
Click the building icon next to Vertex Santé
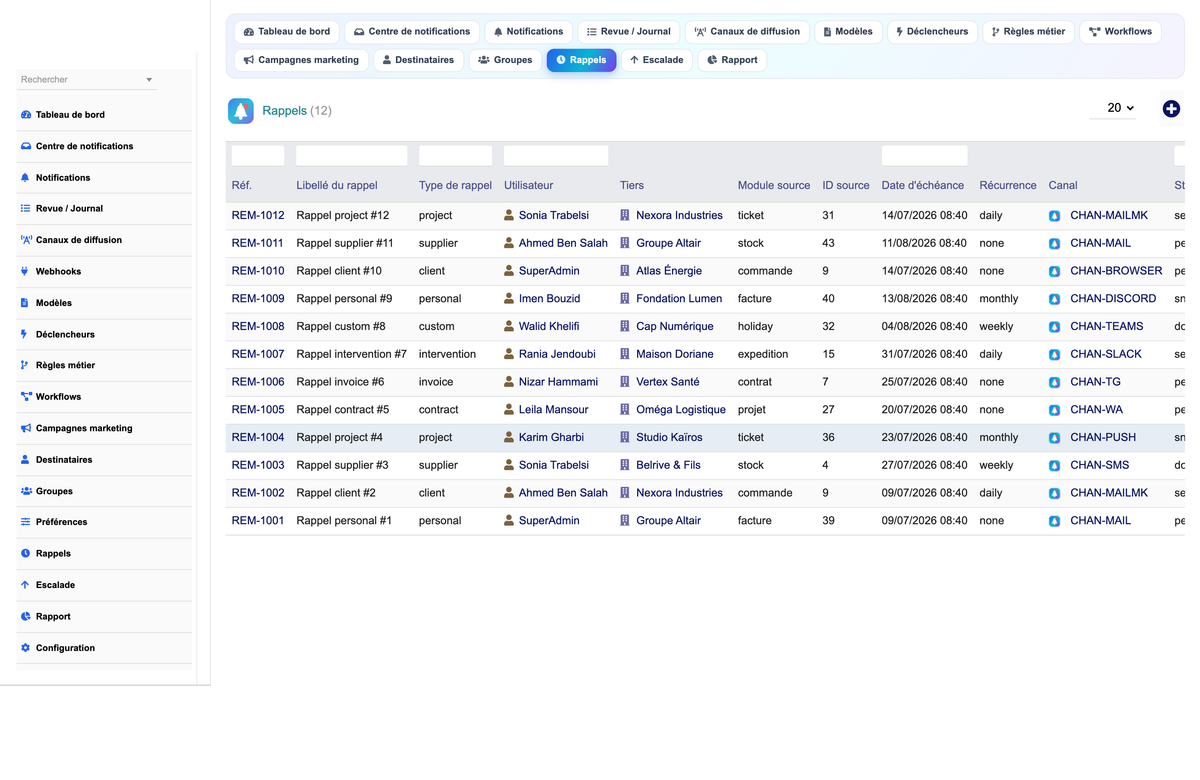click(625, 382)
